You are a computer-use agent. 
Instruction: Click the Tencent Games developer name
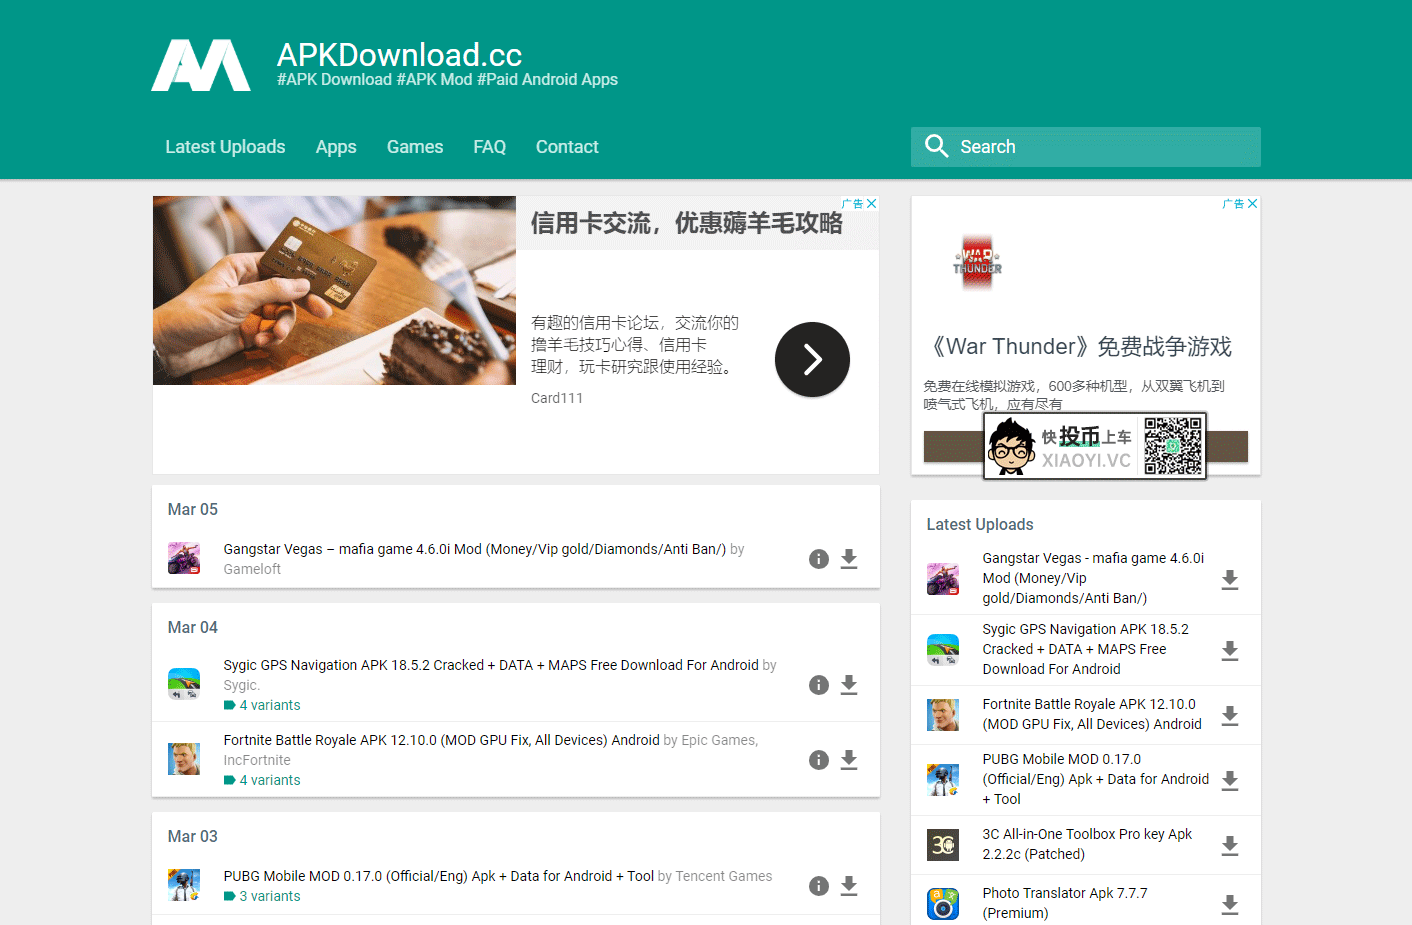724,876
